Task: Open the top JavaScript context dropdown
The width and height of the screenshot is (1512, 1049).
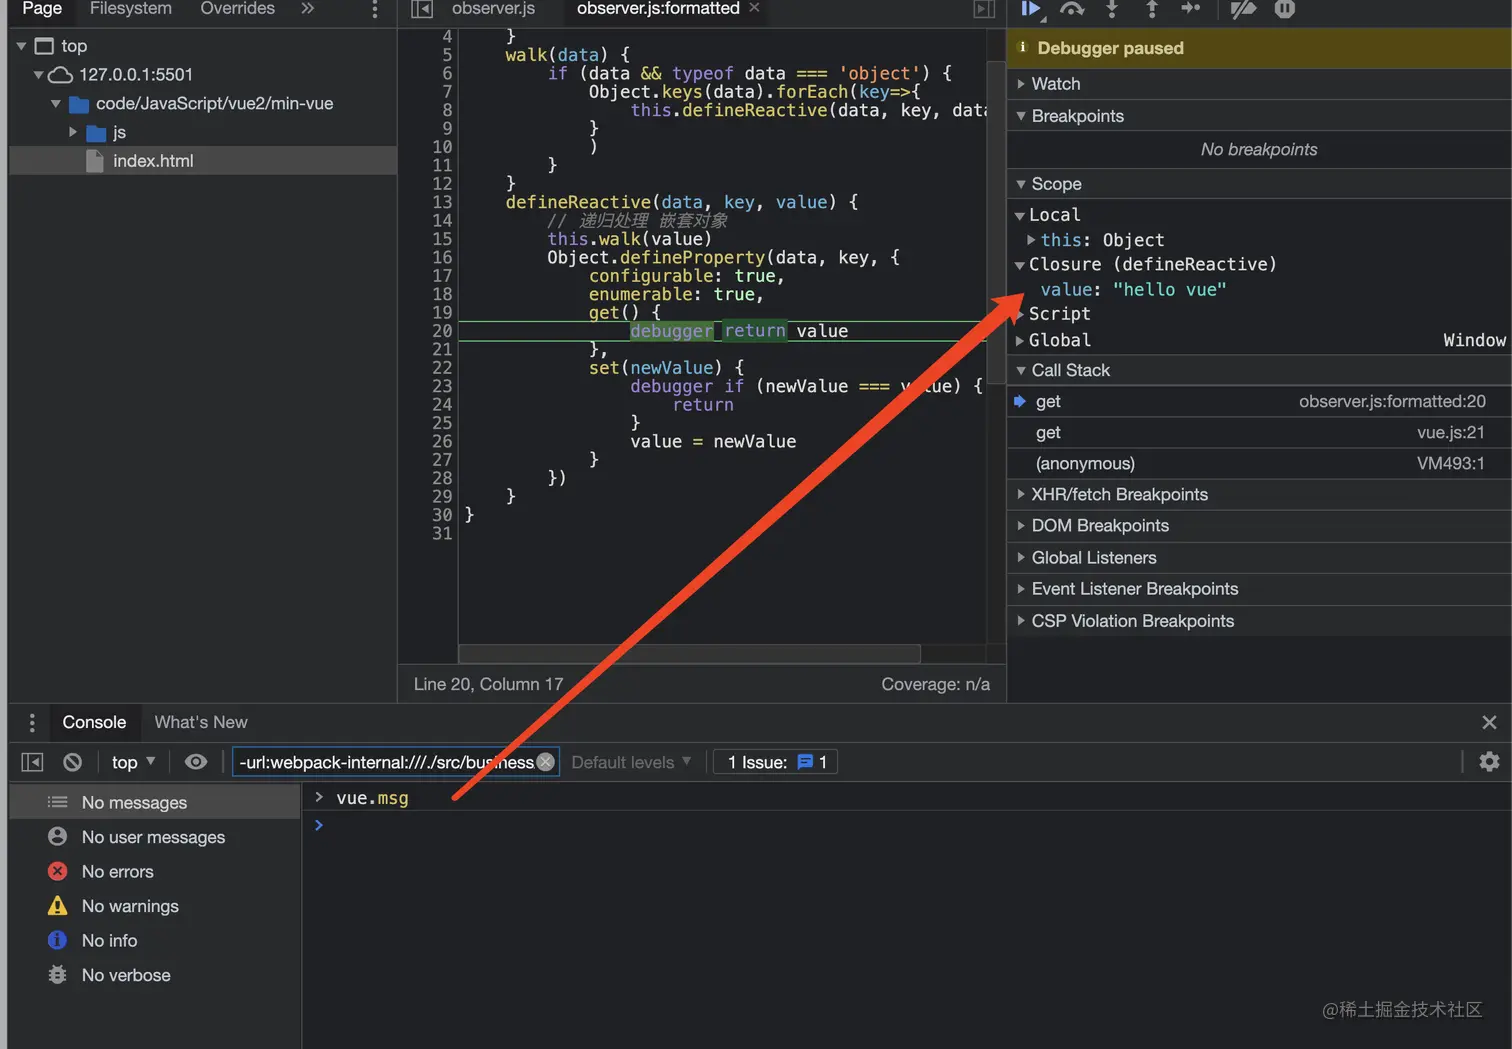Action: click(133, 762)
